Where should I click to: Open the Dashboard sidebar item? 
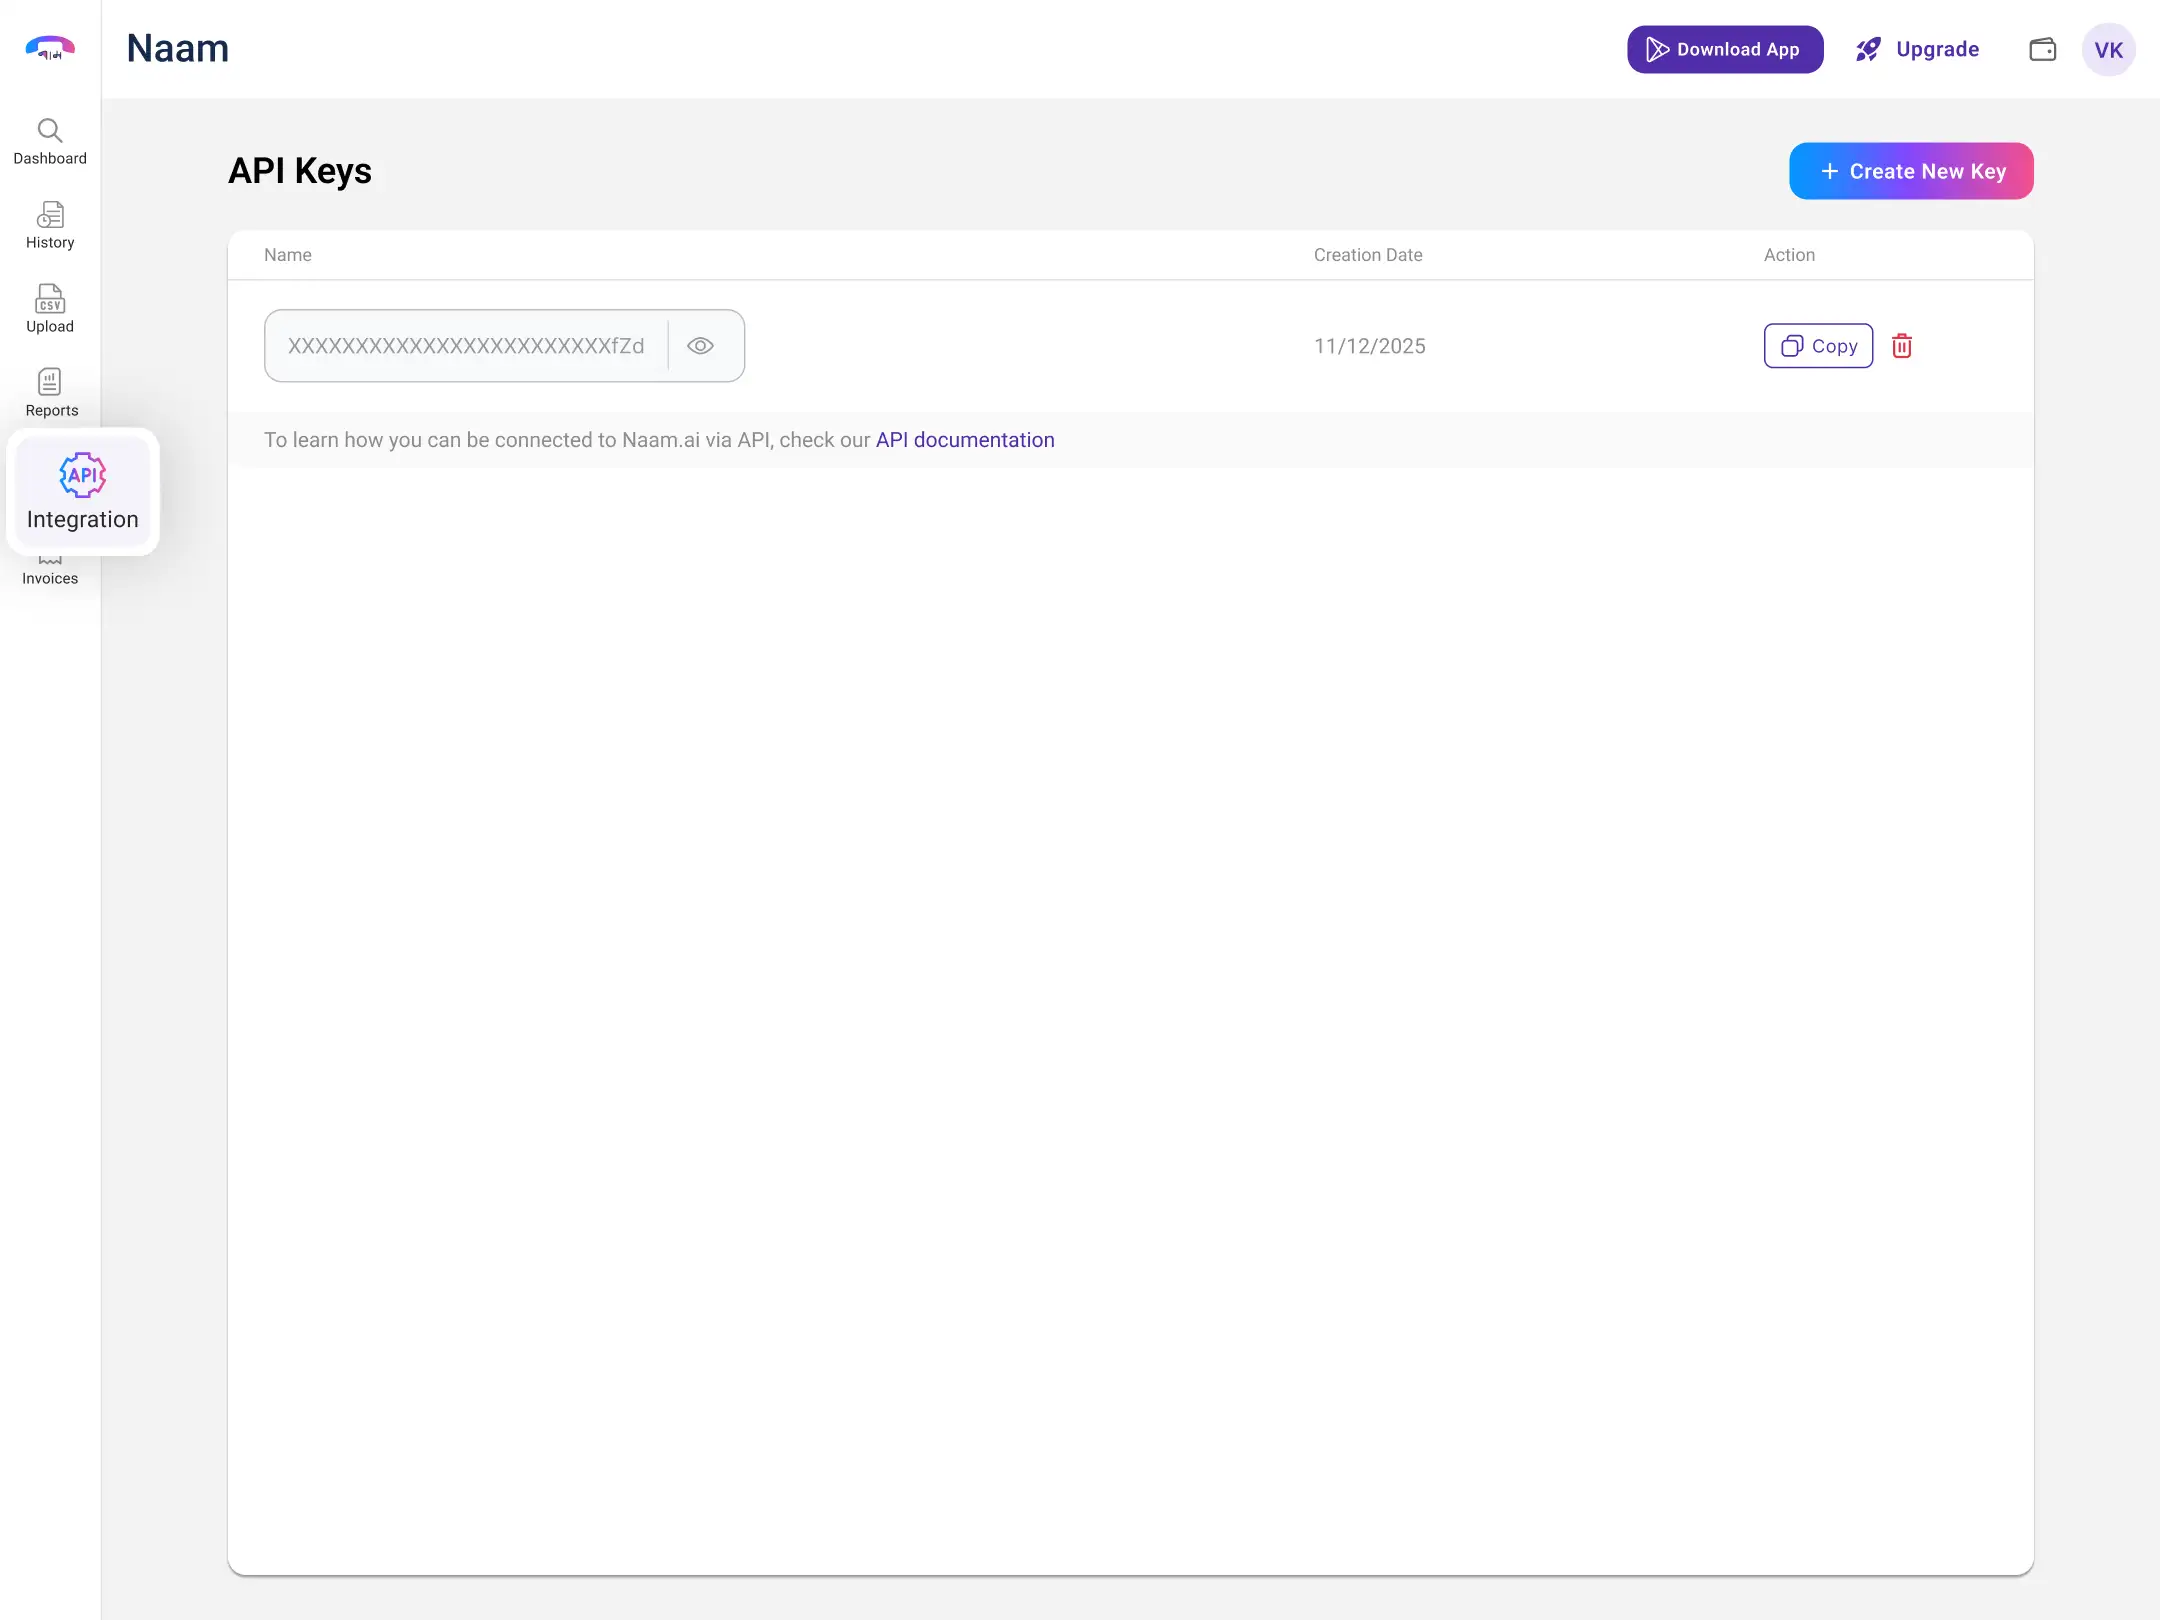pos(50,142)
